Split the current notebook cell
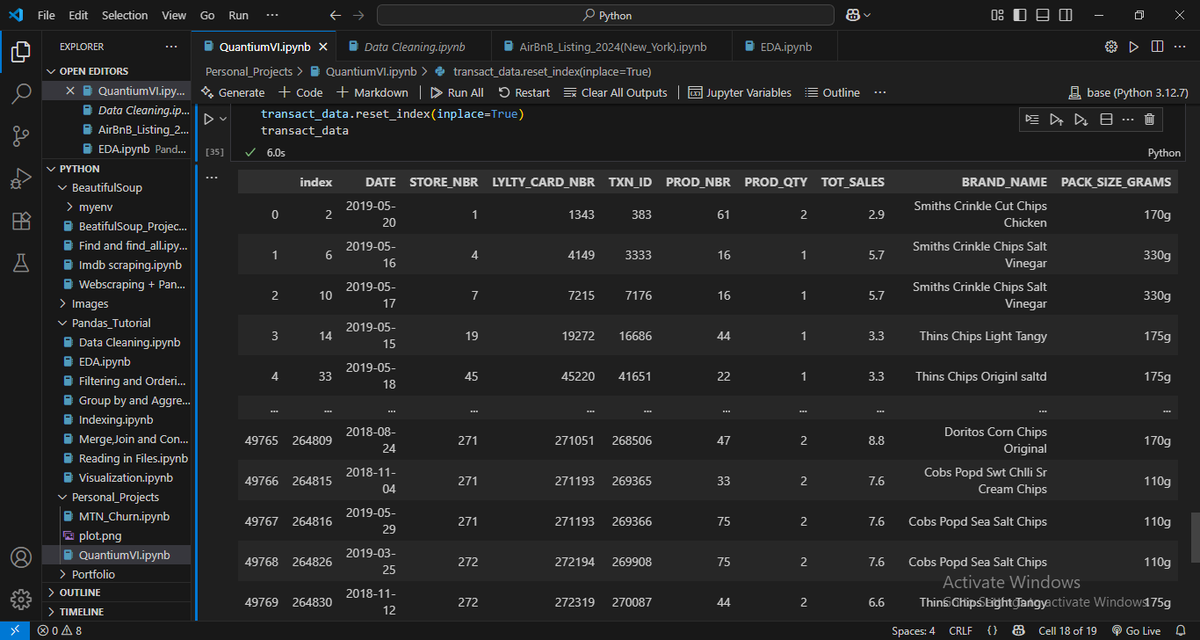The width and height of the screenshot is (1200, 640). coord(1106,119)
